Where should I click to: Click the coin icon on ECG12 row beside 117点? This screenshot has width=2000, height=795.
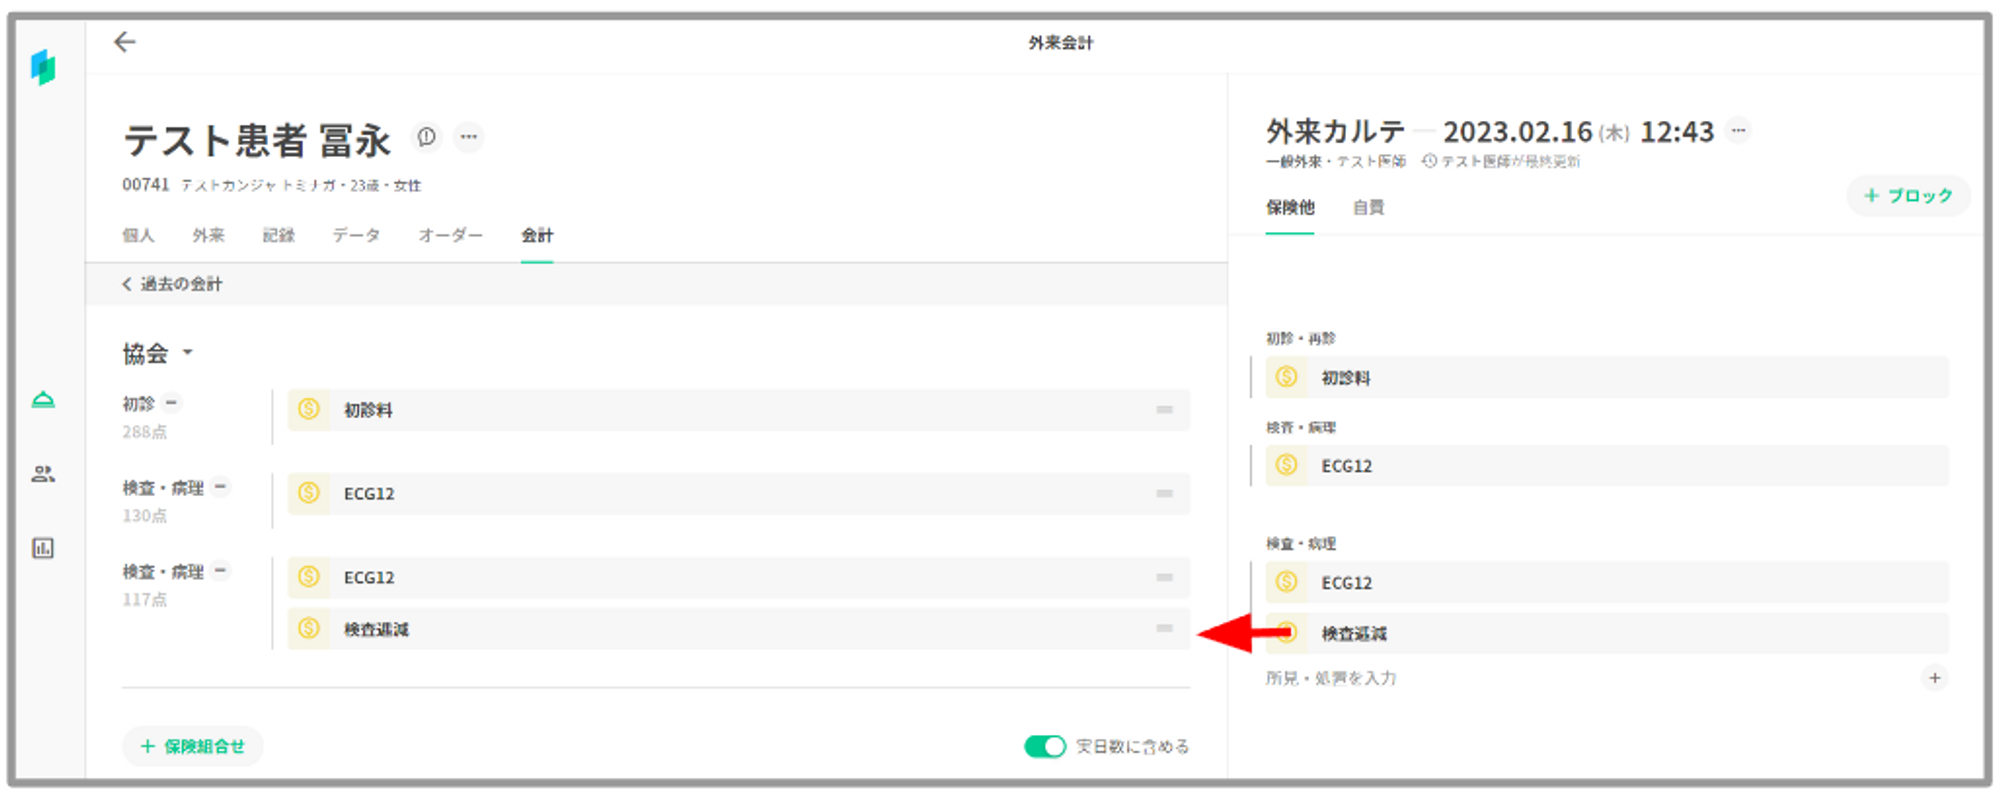click(309, 577)
